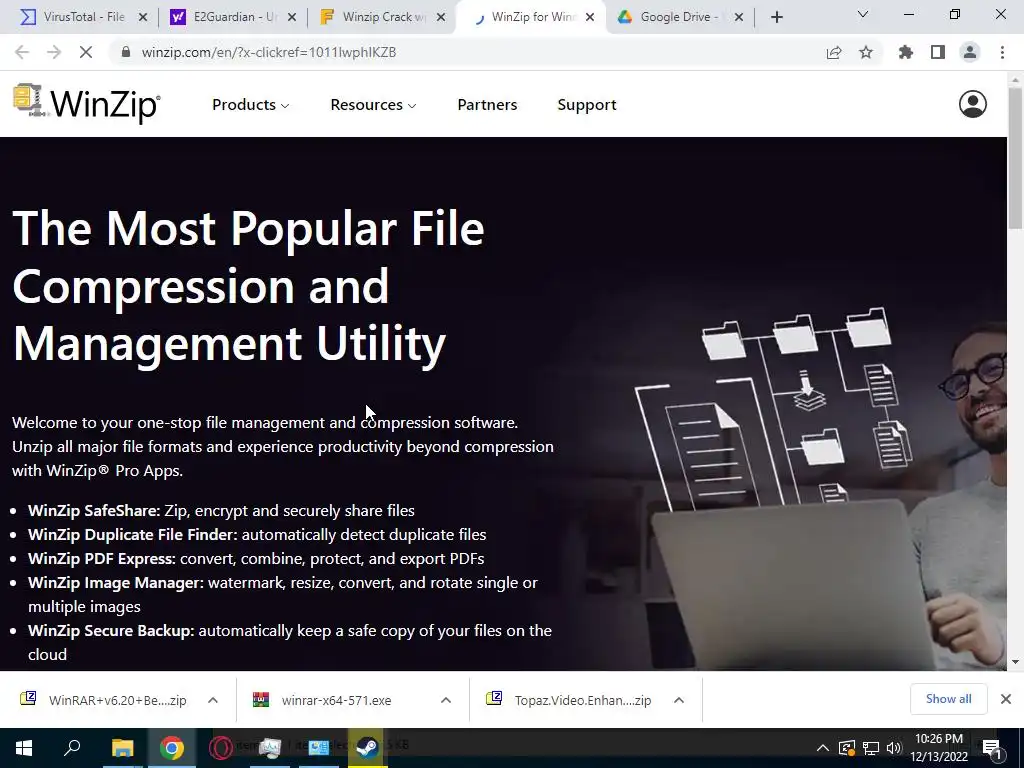This screenshot has width=1024, height=768.
Task: Close the VirusTotal tab
Action: [143, 18]
